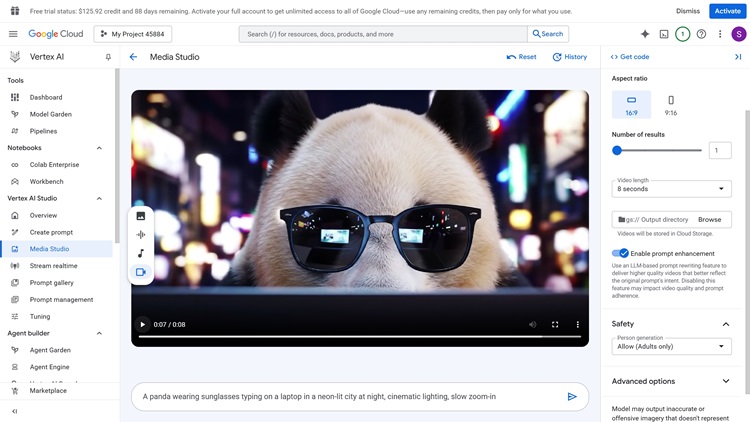Screen dimensions: 750x422
Task: Click the gift icon in trial banner
Action: [15, 11]
